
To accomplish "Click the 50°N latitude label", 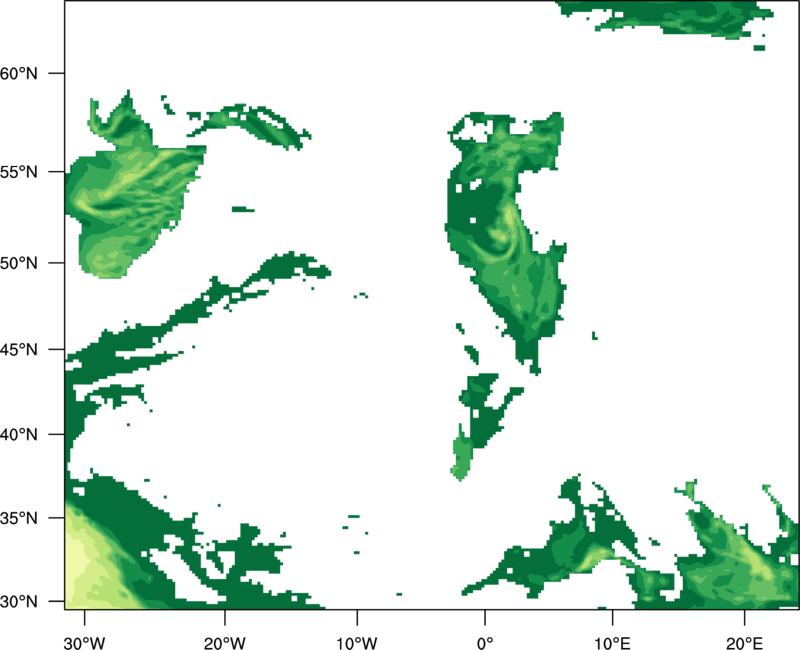I will 19,263.
